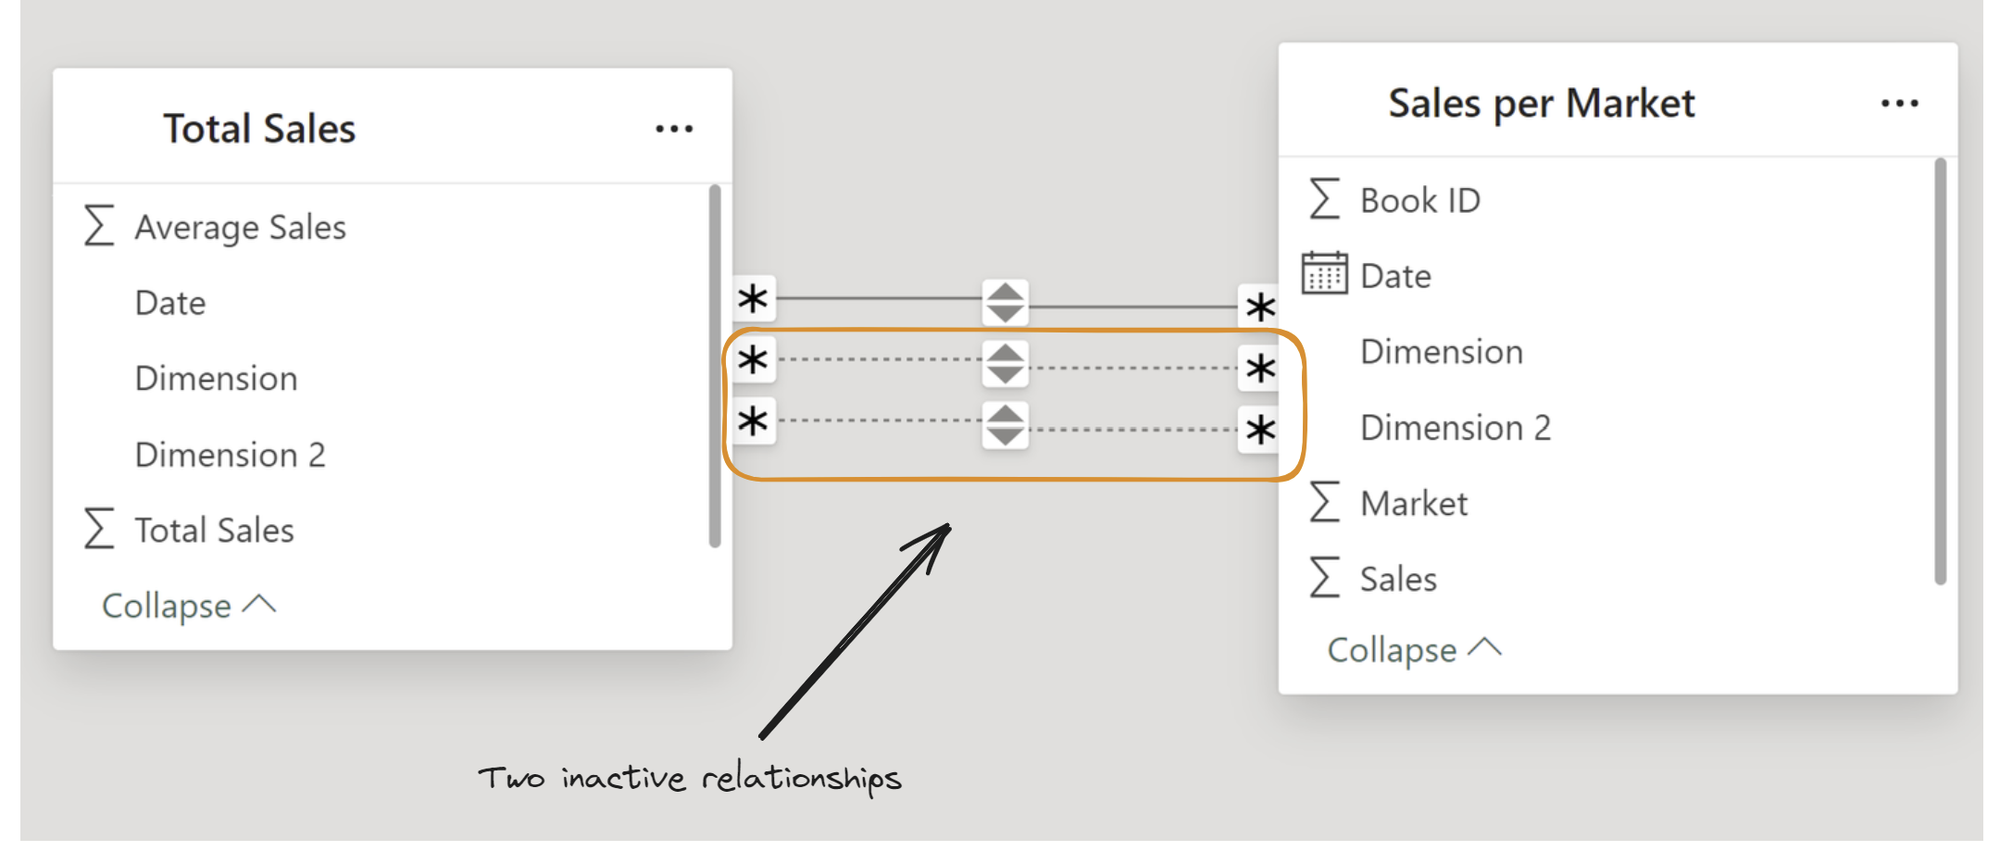This screenshot has height=852, width=2000.
Task: Click the second inactive relationship filter direction icon
Action: 1005,425
